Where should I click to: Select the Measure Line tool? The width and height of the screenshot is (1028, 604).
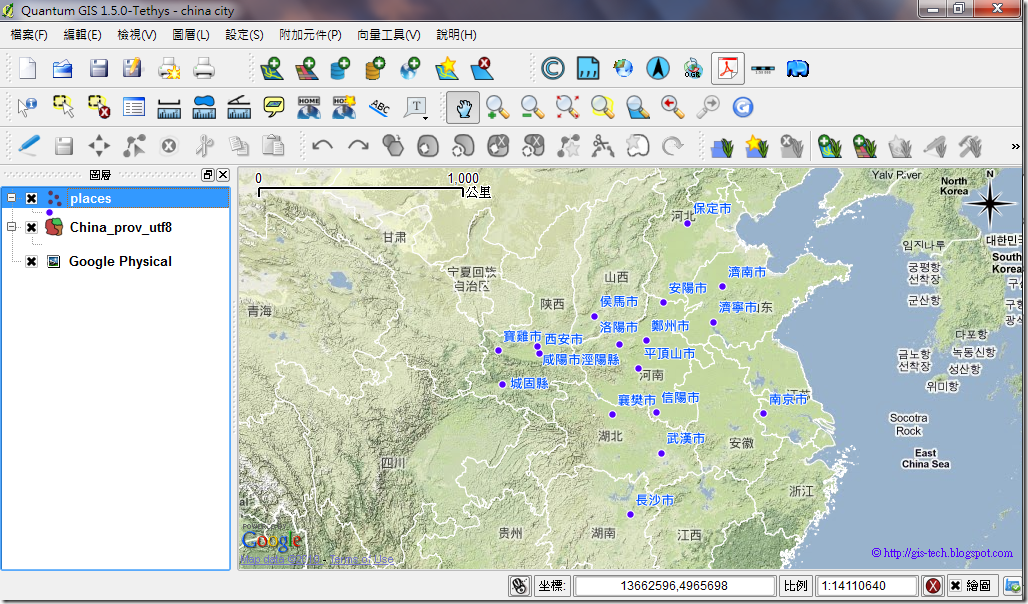point(169,107)
